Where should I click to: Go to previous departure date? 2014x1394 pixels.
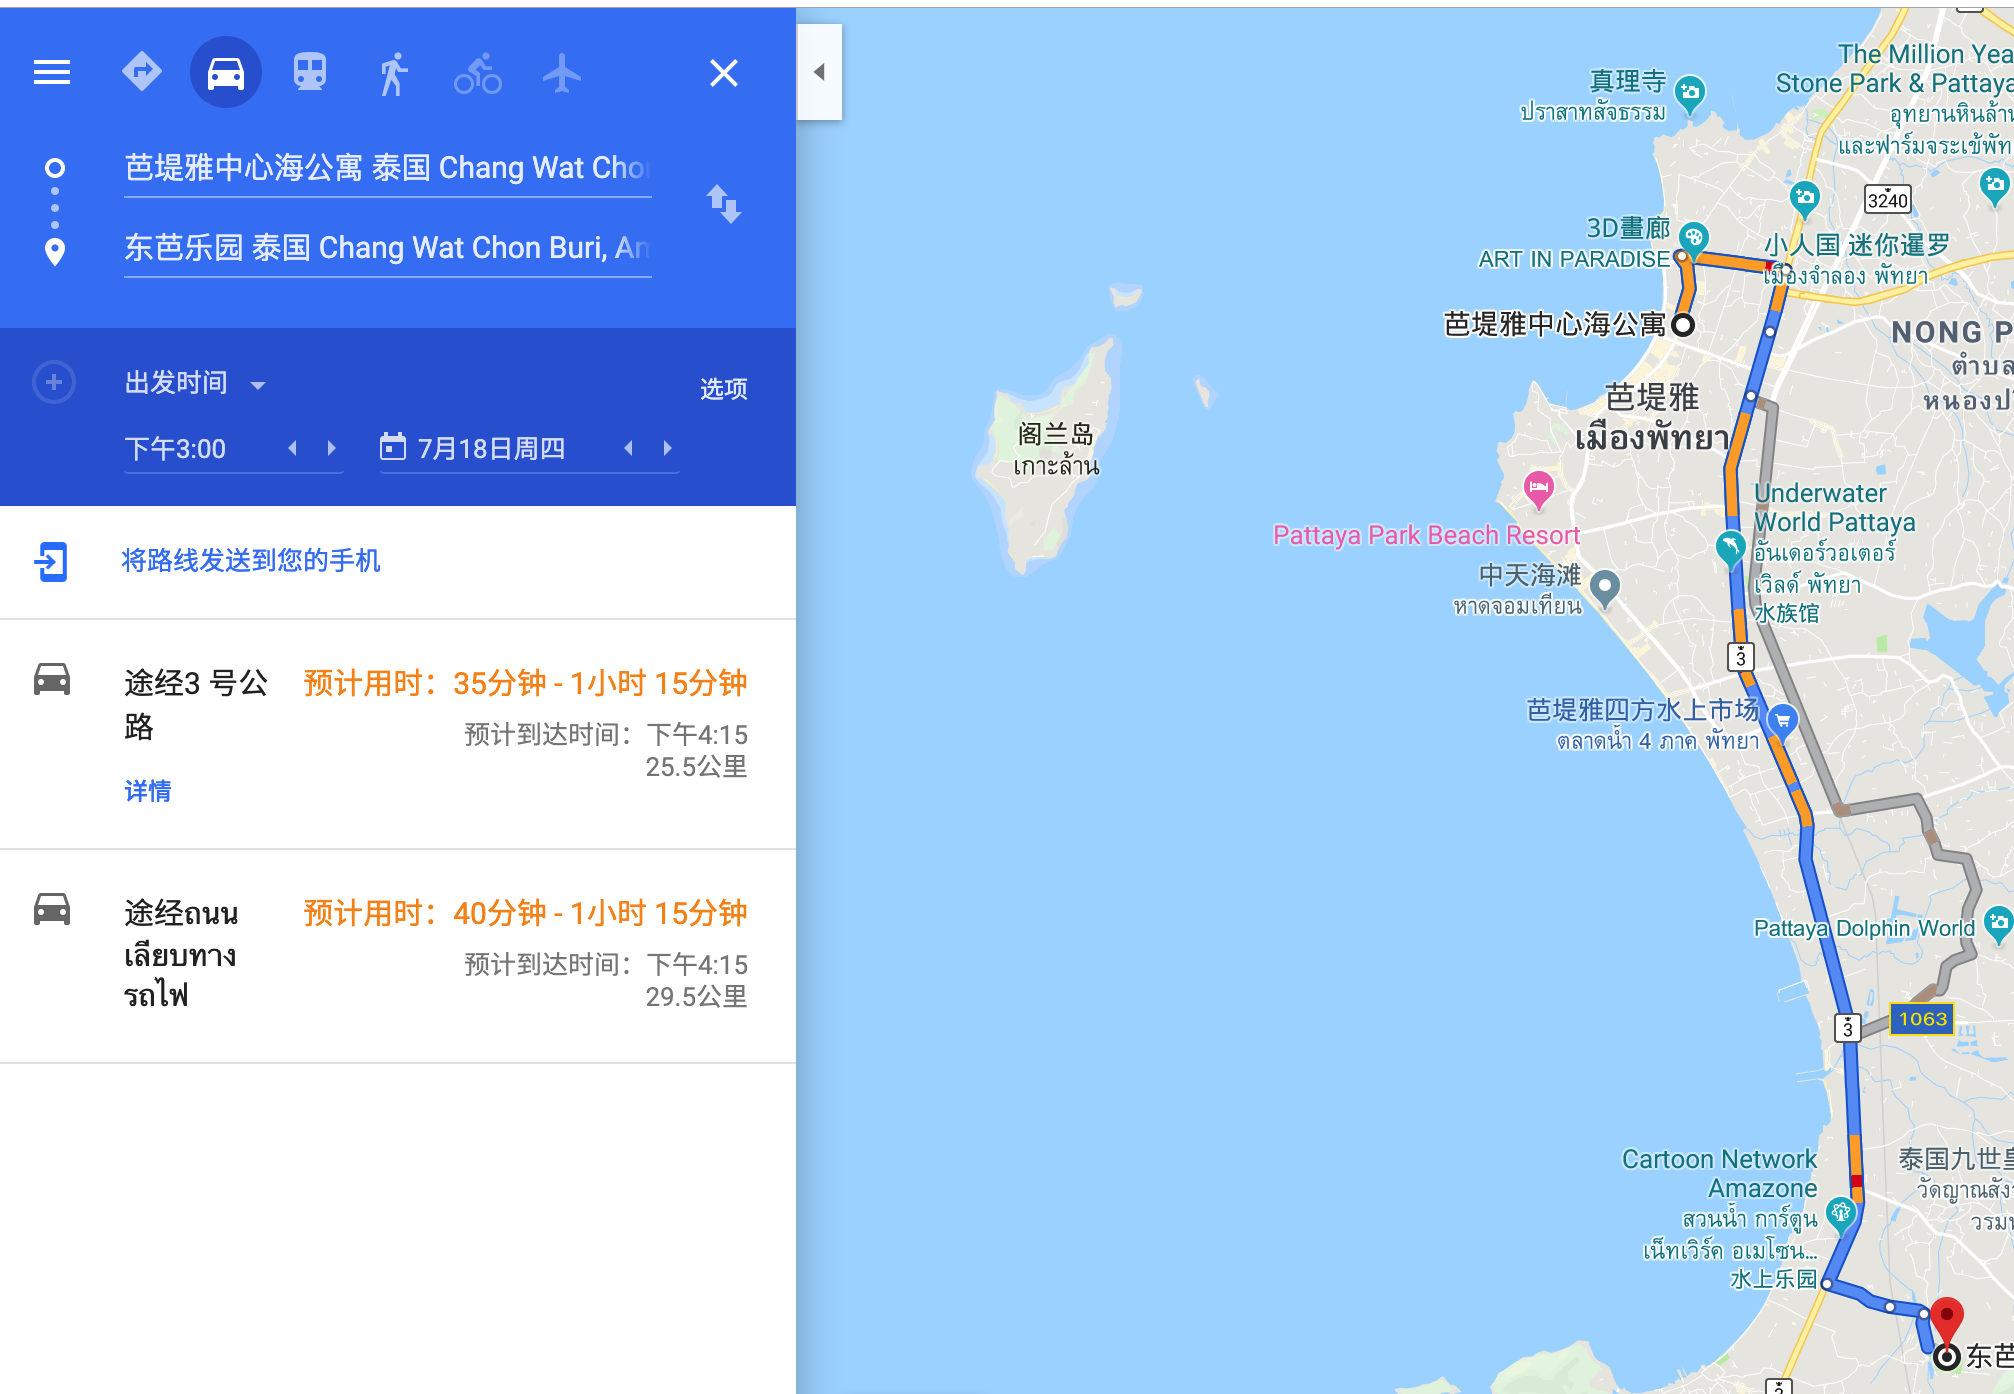click(628, 448)
